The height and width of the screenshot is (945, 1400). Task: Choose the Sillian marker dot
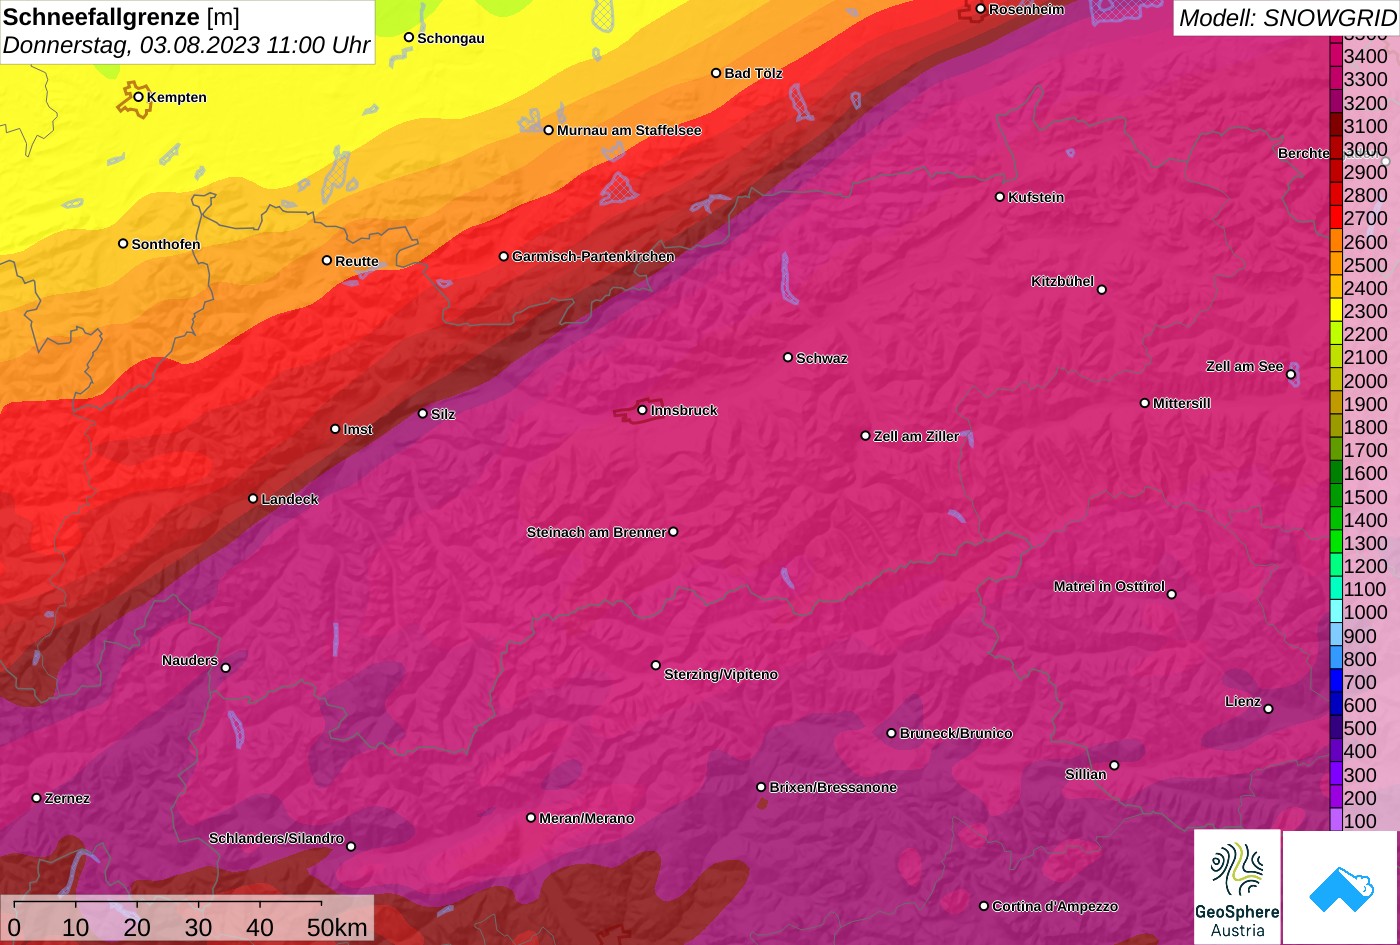pyautogui.click(x=1114, y=766)
